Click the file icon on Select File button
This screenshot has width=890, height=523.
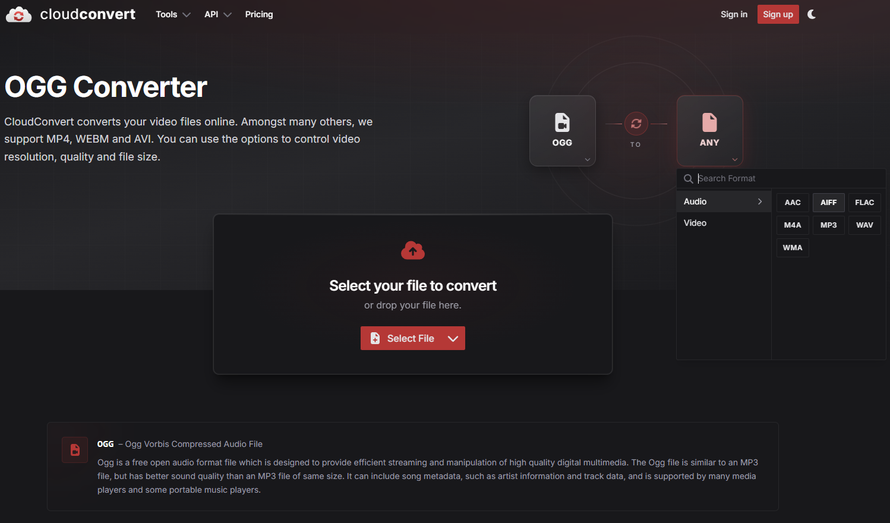375,338
